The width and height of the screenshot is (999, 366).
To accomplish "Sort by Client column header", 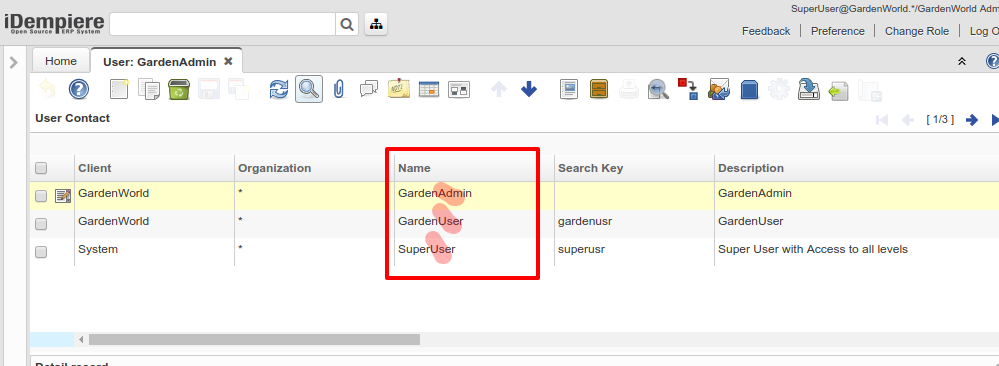I will (94, 168).
